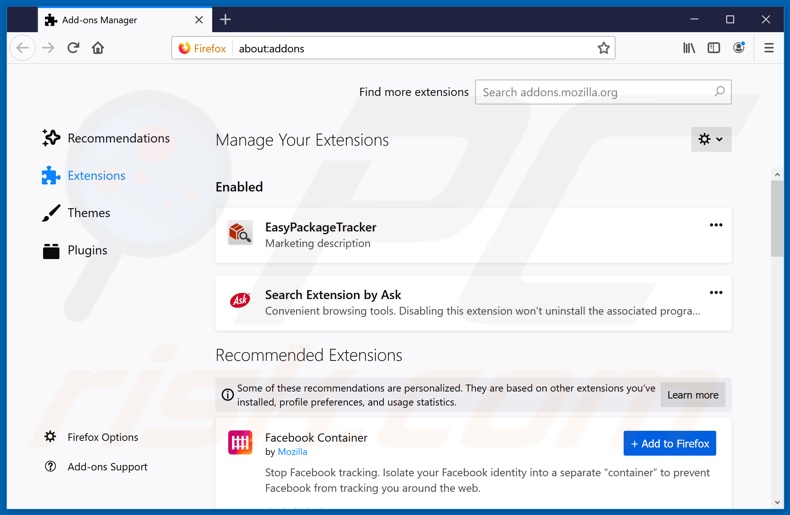Open the Search Extension by Ask three-dot menu
The width and height of the screenshot is (790, 515).
[x=716, y=292]
